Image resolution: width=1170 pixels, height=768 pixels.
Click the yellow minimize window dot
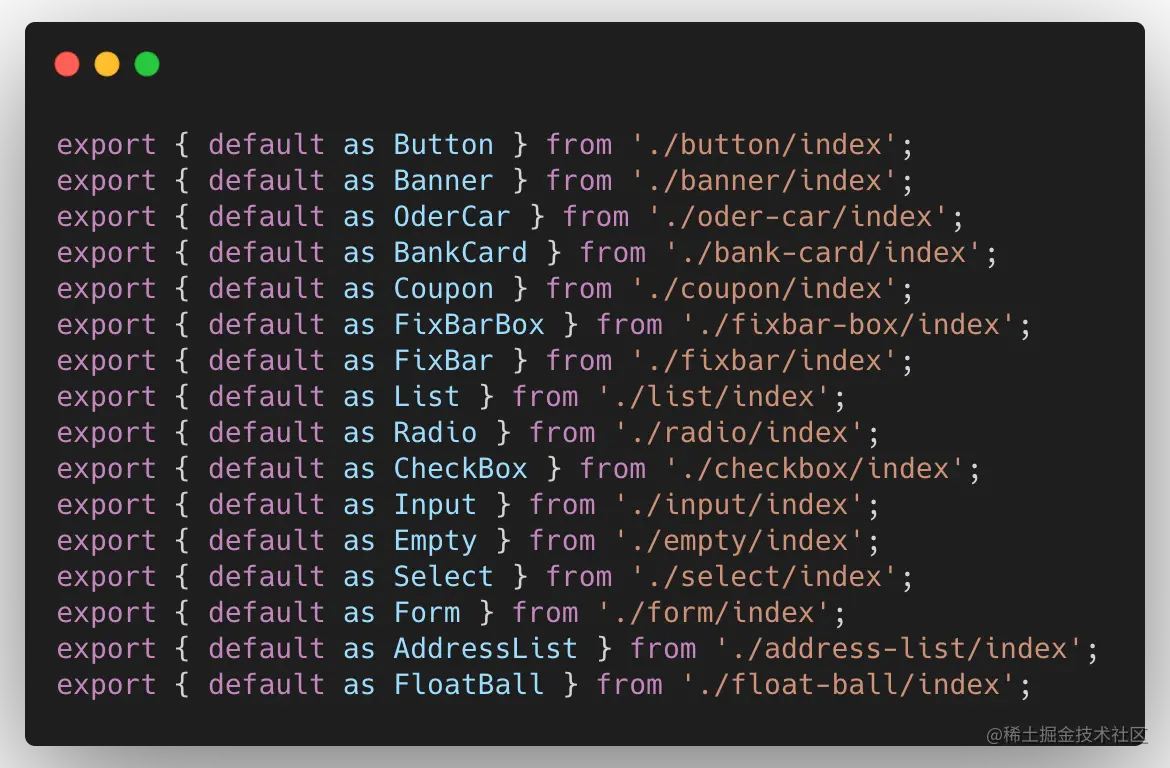click(107, 65)
